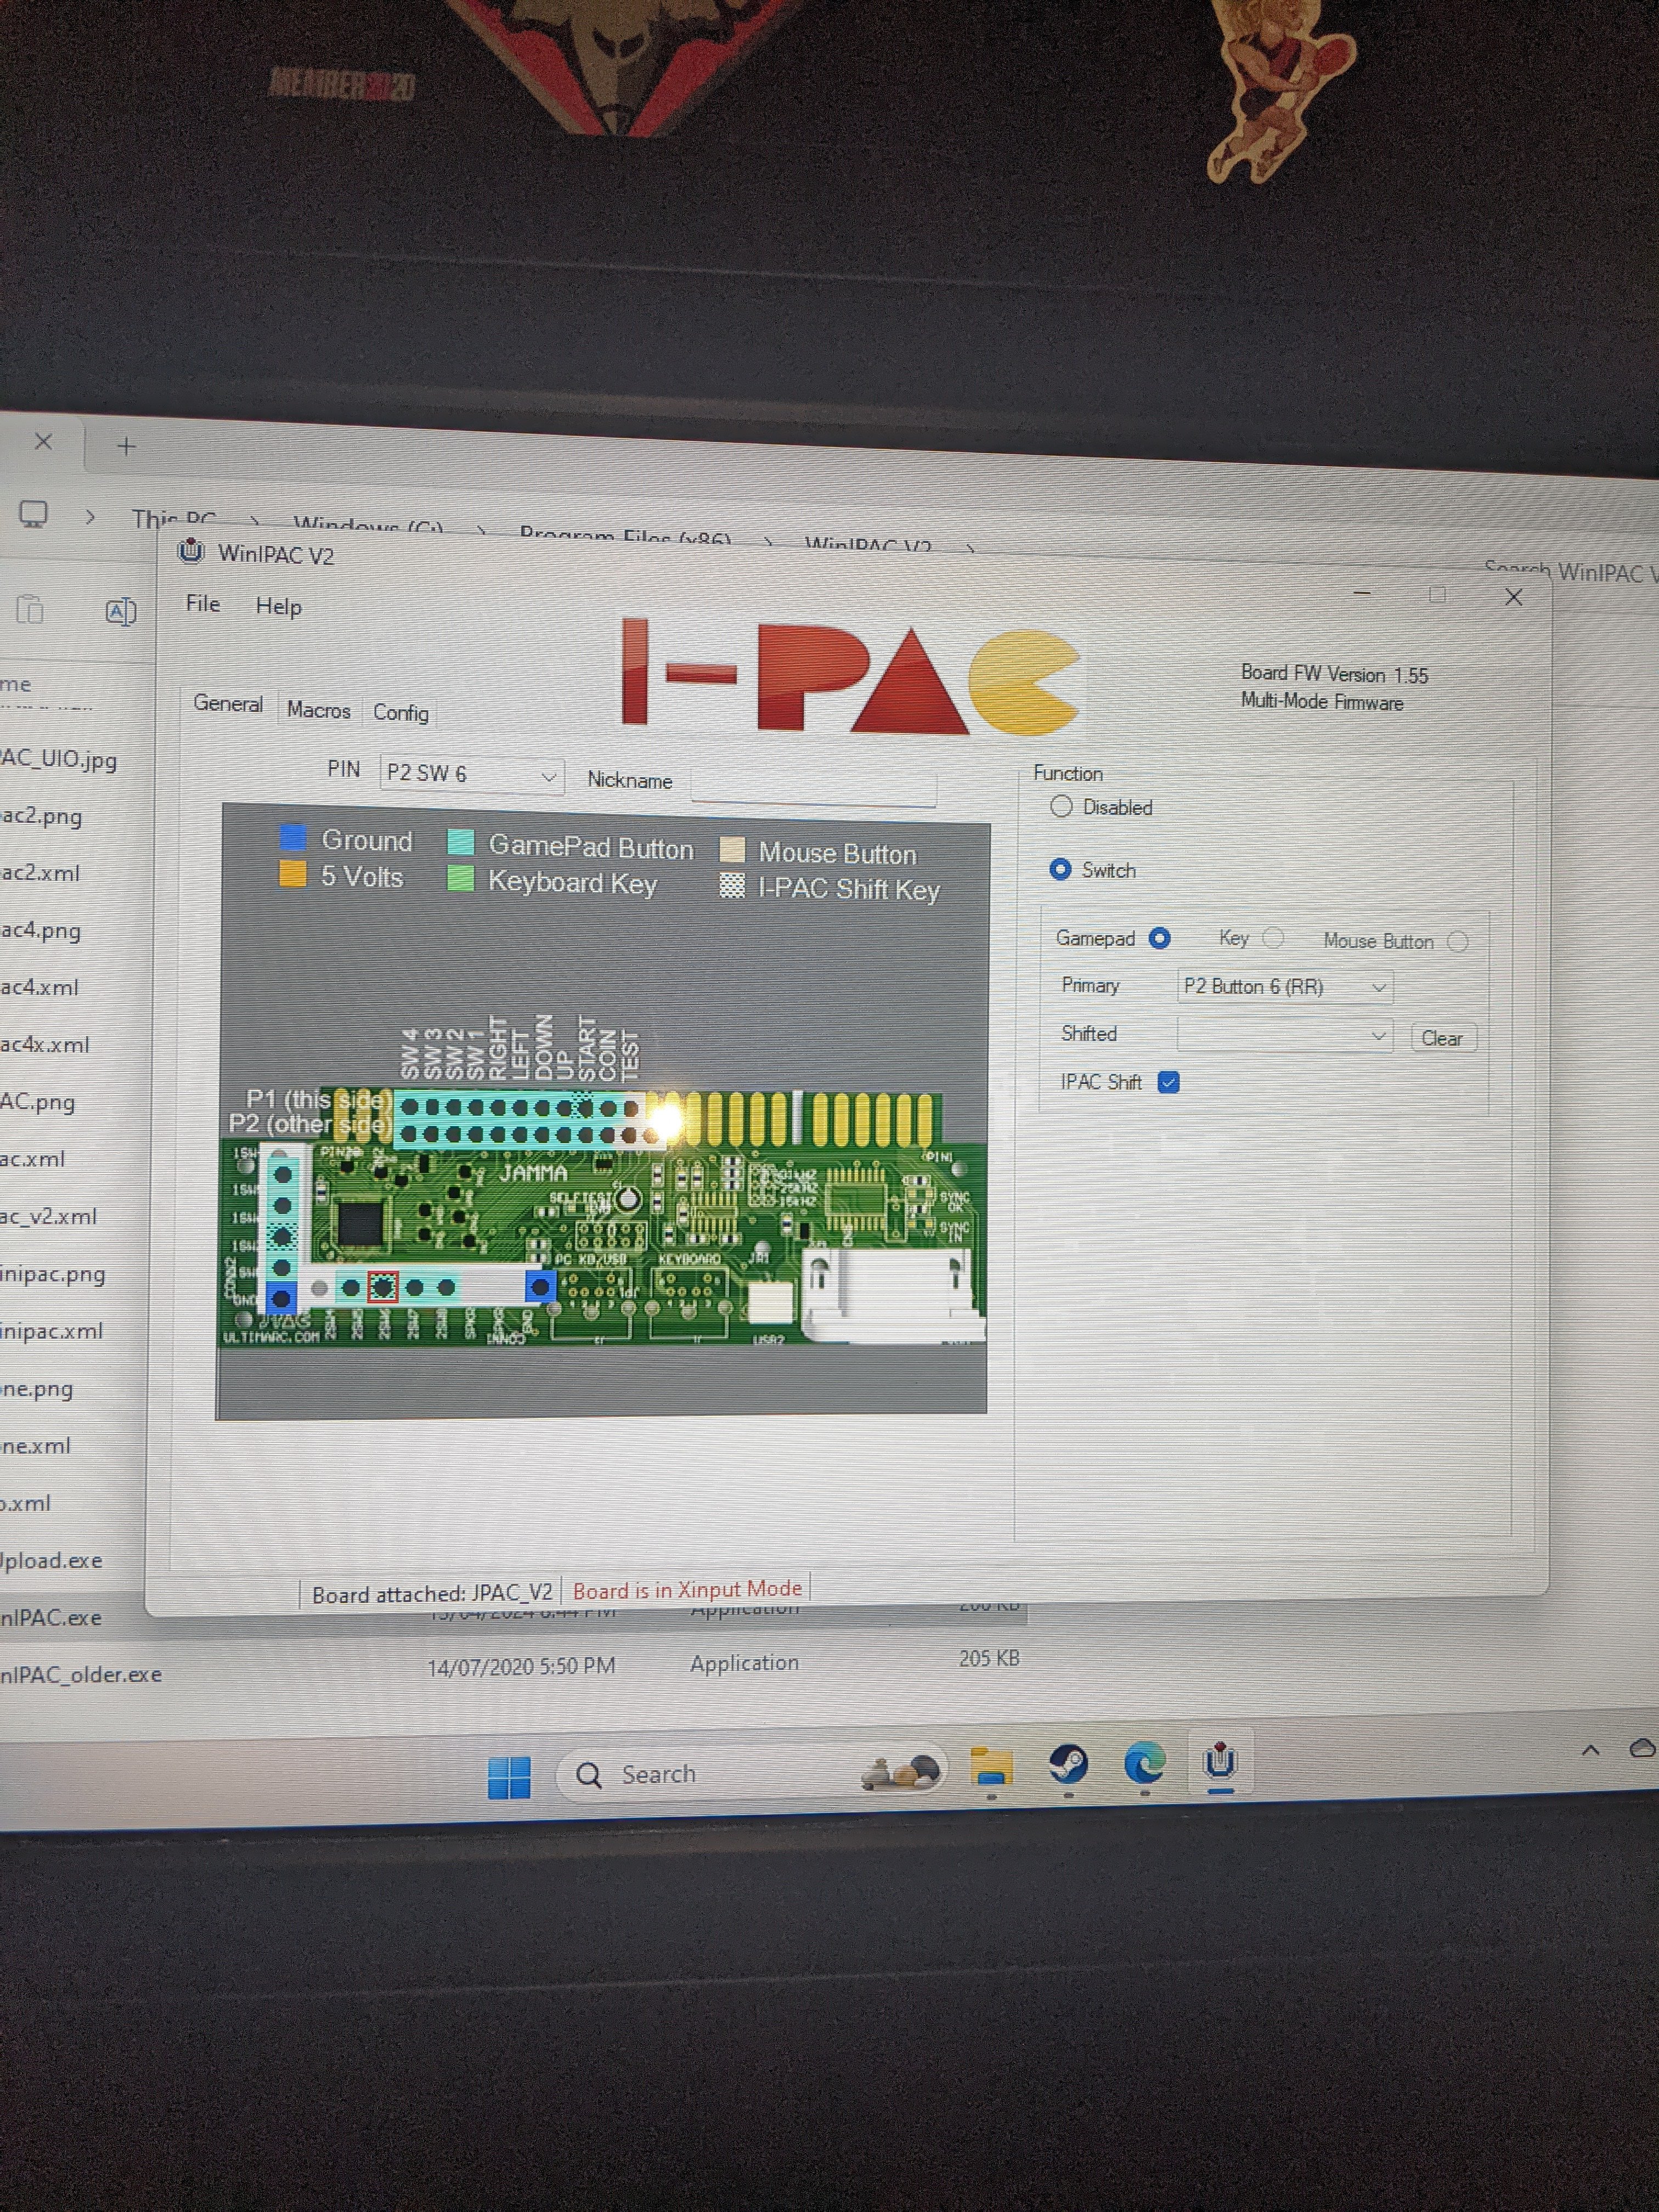Open the Primary dropdown showing P2 Button 6 (RR)
This screenshot has width=1659, height=2212.
click(x=1285, y=987)
